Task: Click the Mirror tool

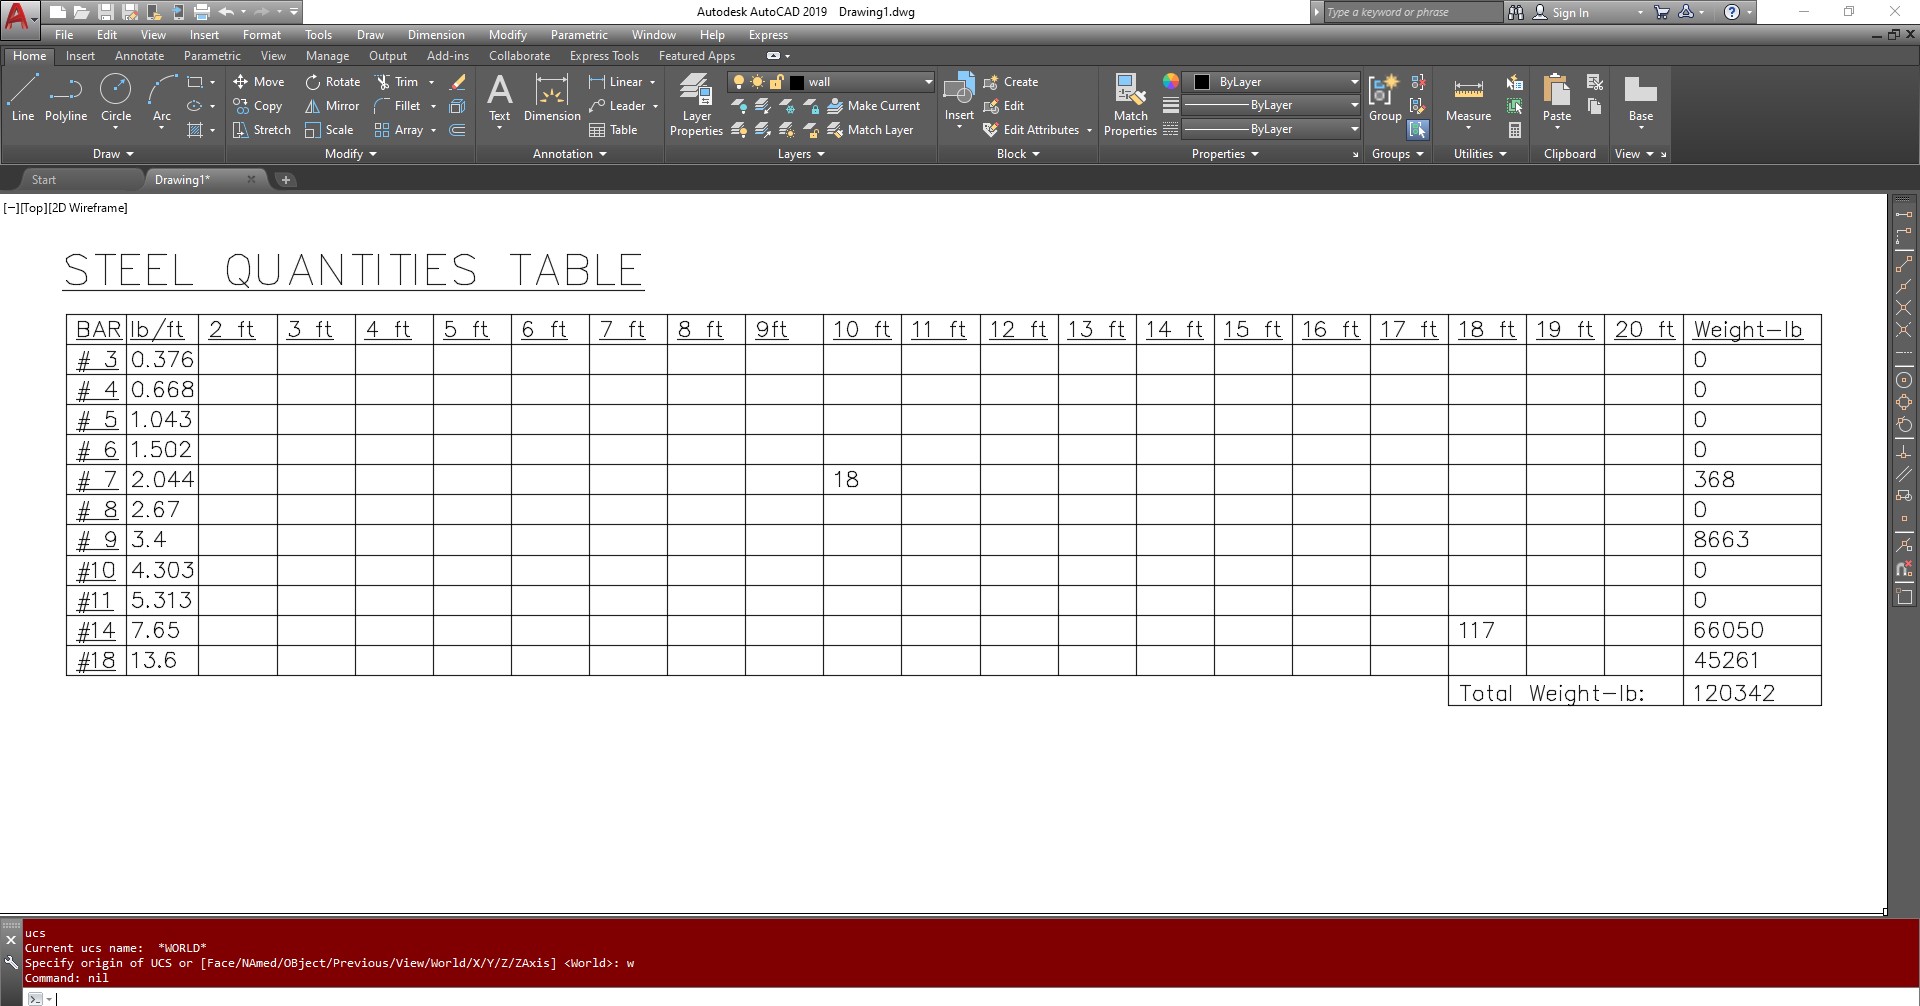Action: pos(332,106)
